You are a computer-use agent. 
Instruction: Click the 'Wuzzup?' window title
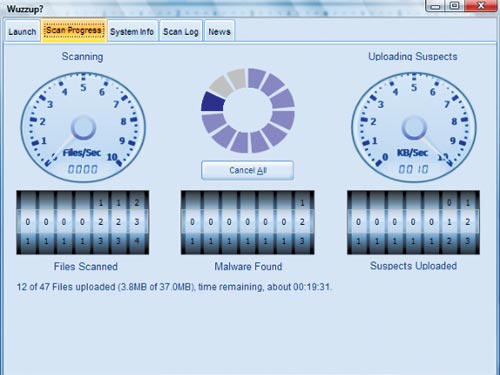click(x=25, y=9)
